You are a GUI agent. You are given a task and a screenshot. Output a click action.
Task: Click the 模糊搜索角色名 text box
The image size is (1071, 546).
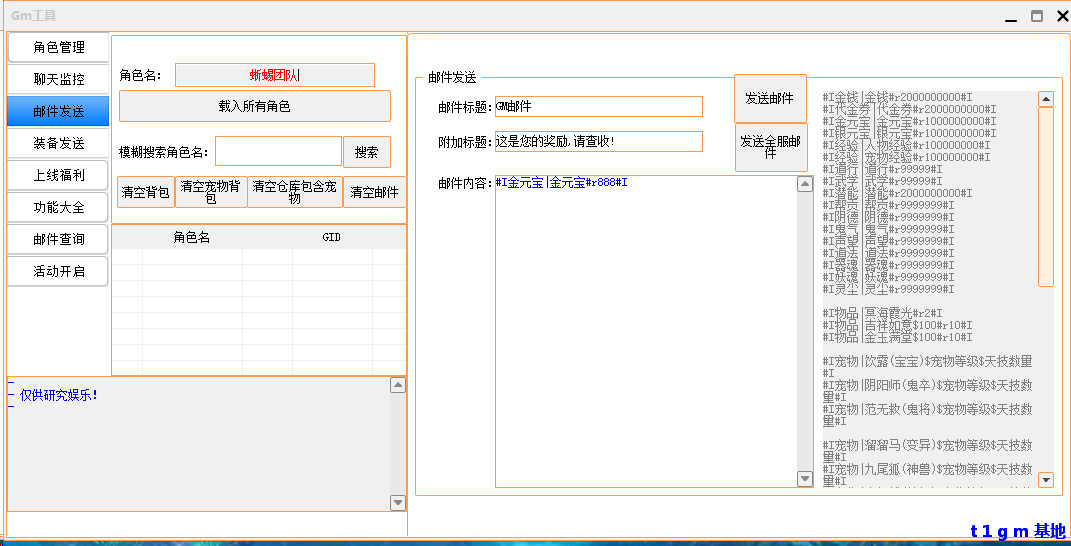[x=278, y=152]
